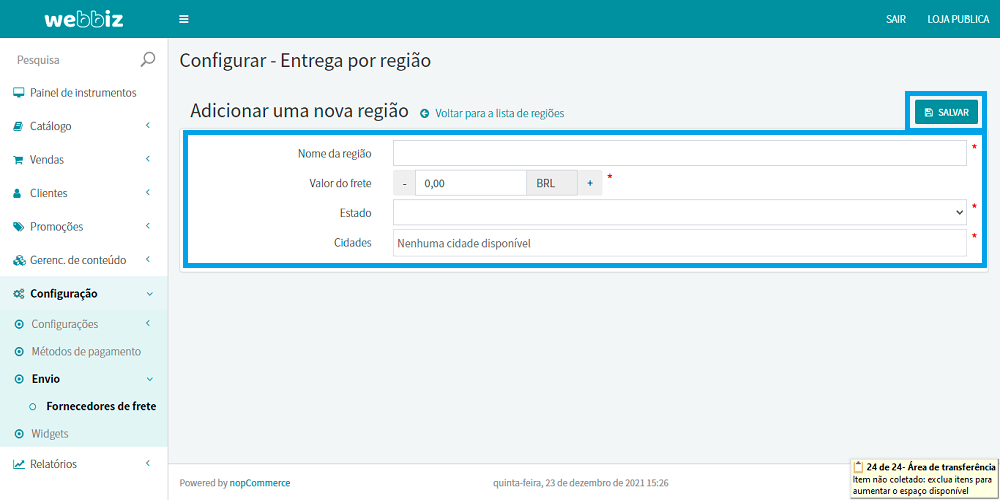The height and width of the screenshot is (500, 1000).
Task: Click the Relatórios chart icon
Action: pyautogui.click(x=18, y=464)
